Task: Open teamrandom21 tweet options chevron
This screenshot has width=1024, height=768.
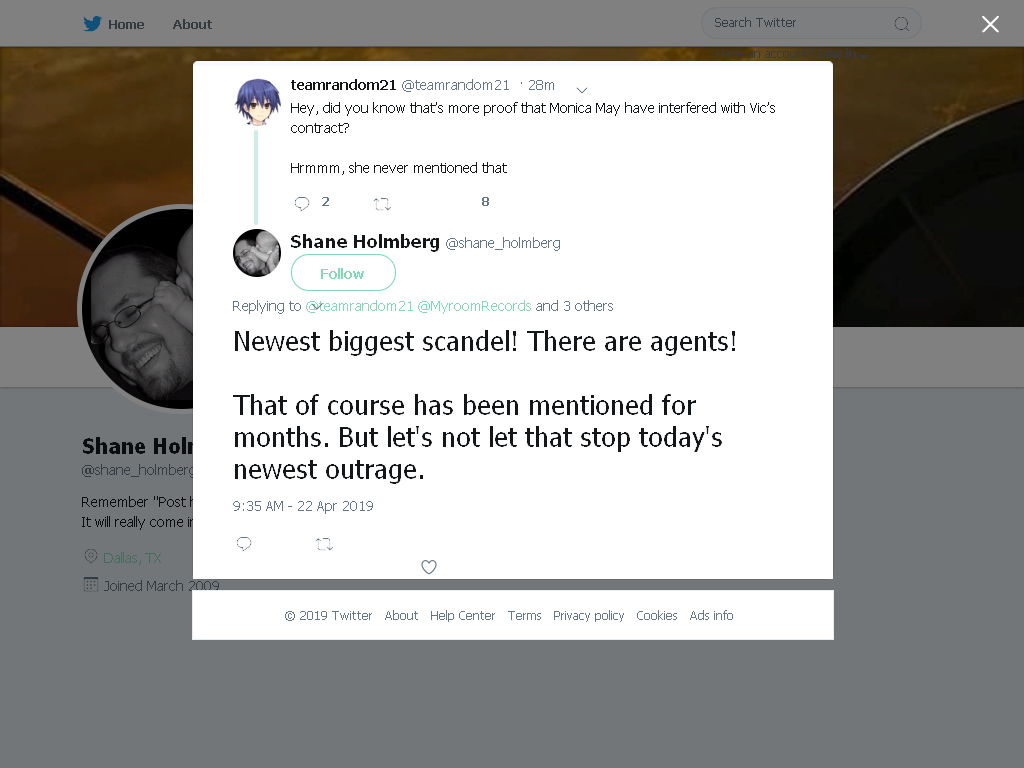Action: pos(582,89)
